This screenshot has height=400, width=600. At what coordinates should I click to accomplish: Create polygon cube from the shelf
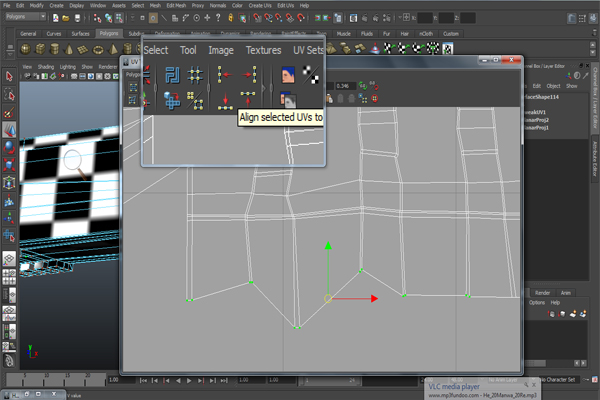coord(40,49)
